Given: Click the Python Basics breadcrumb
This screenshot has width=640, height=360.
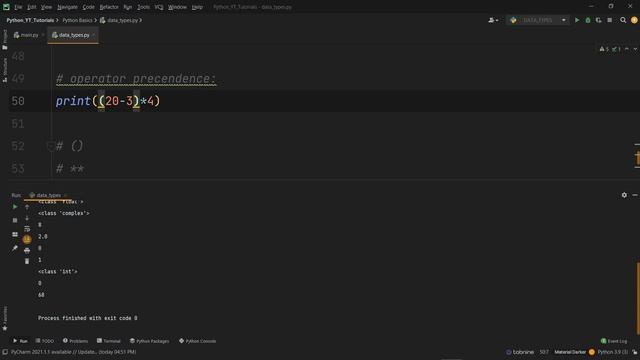Looking at the screenshot, I should tap(77, 20).
